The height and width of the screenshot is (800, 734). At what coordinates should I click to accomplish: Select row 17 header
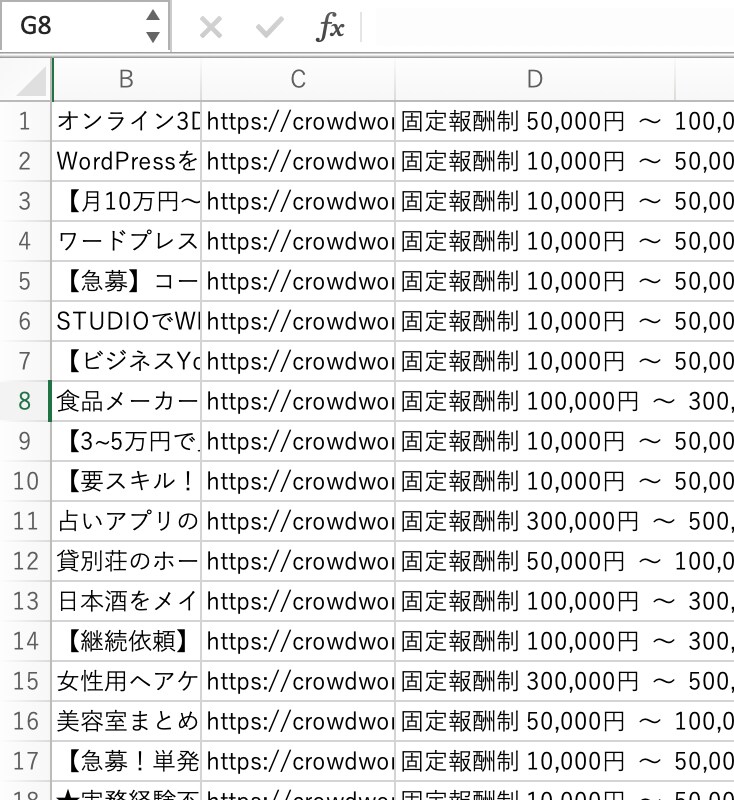coord(25,761)
